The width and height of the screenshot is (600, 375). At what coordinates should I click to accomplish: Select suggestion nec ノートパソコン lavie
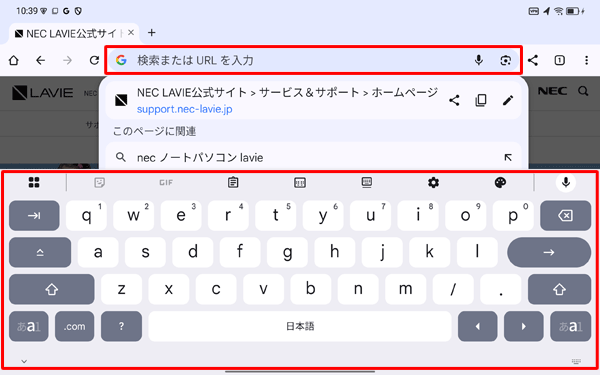314,157
